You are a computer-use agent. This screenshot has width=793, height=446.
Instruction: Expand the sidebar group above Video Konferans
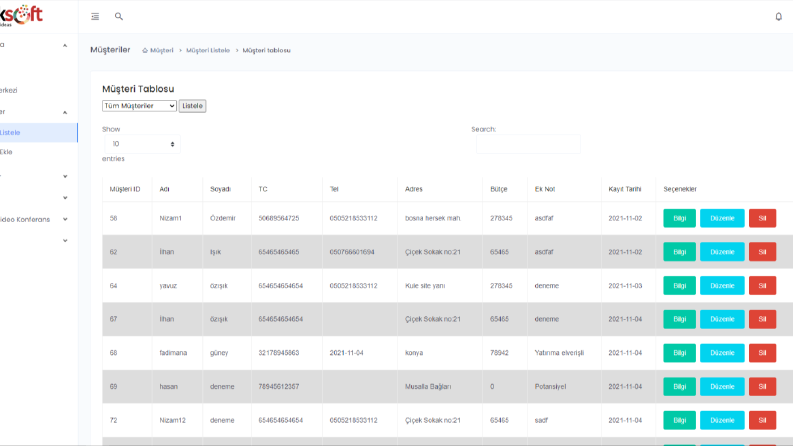pyautogui.click(x=65, y=198)
